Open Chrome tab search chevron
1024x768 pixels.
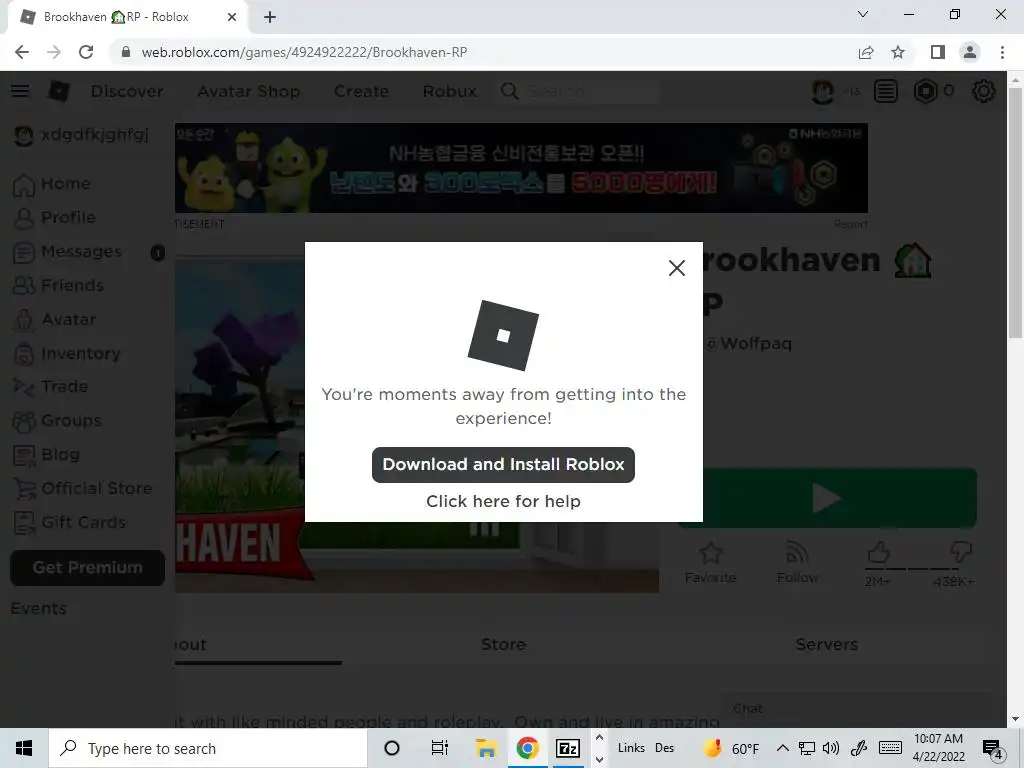(863, 14)
